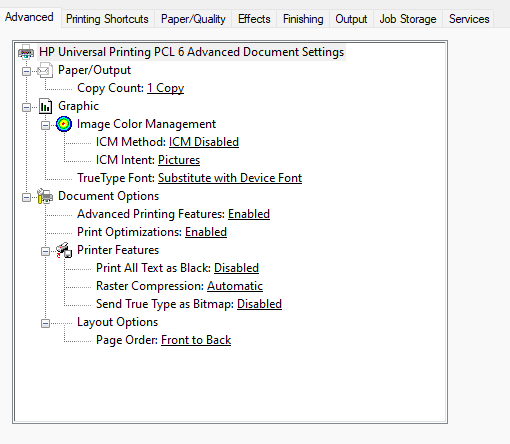The height and width of the screenshot is (444, 510).
Task: Select the Layout Options label
Action: (x=117, y=322)
